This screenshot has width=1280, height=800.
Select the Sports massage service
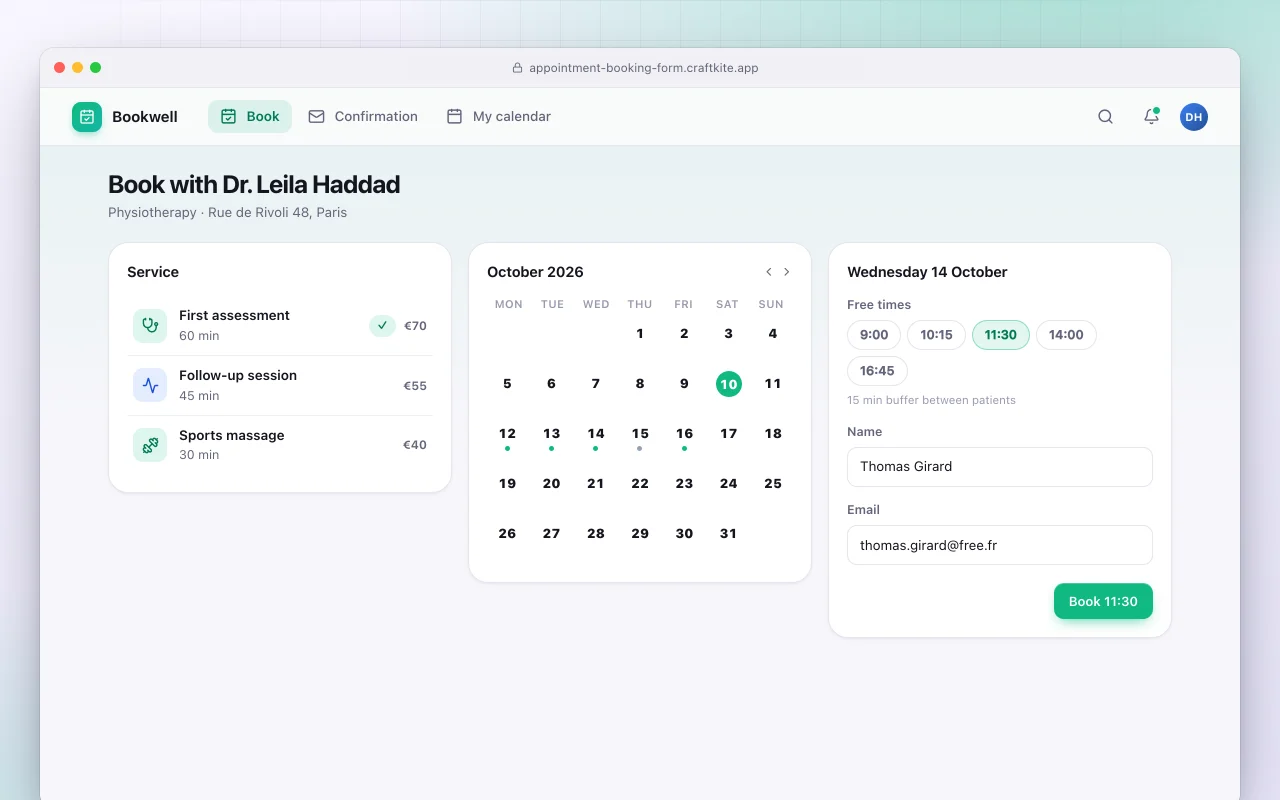[280, 445]
